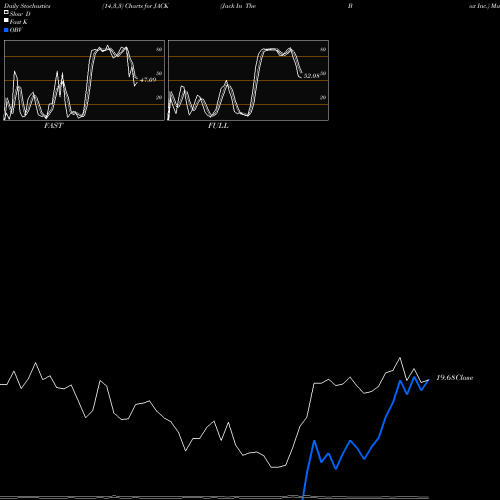Click the FAST chart label

point(53,126)
